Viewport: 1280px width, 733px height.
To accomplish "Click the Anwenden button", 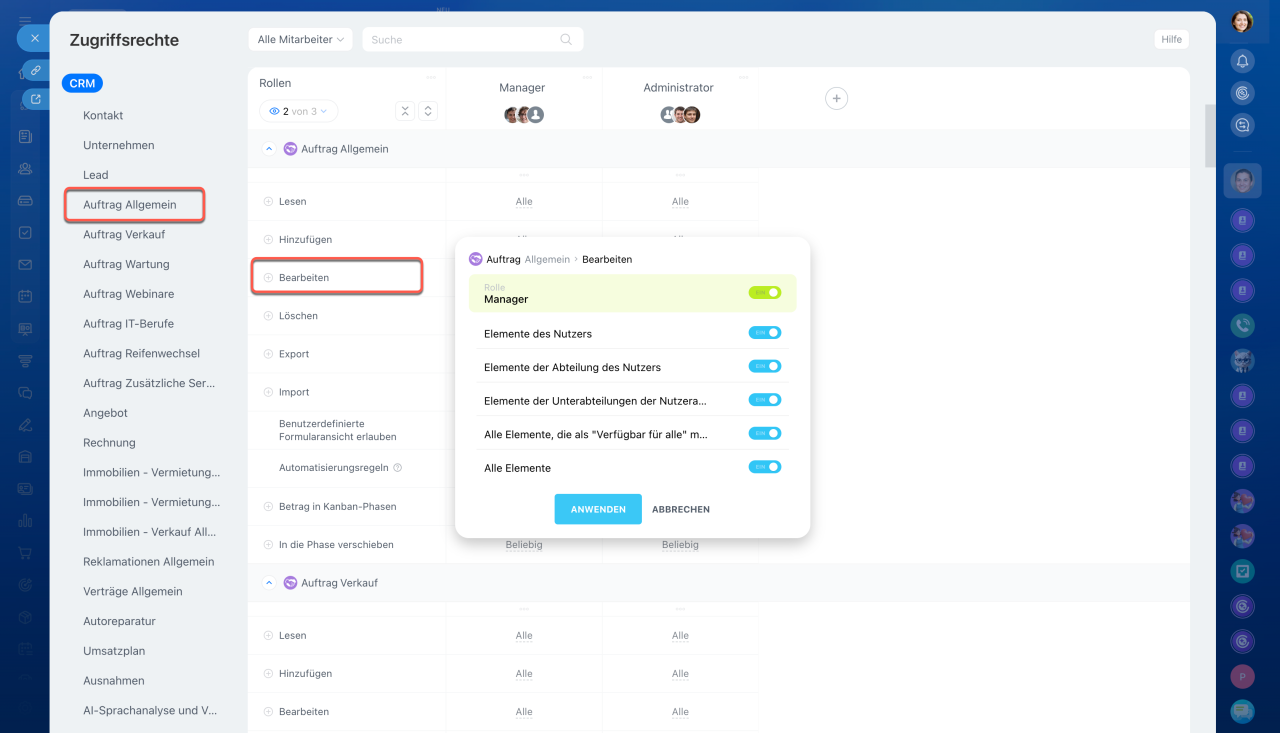I will tap(598, 509).
